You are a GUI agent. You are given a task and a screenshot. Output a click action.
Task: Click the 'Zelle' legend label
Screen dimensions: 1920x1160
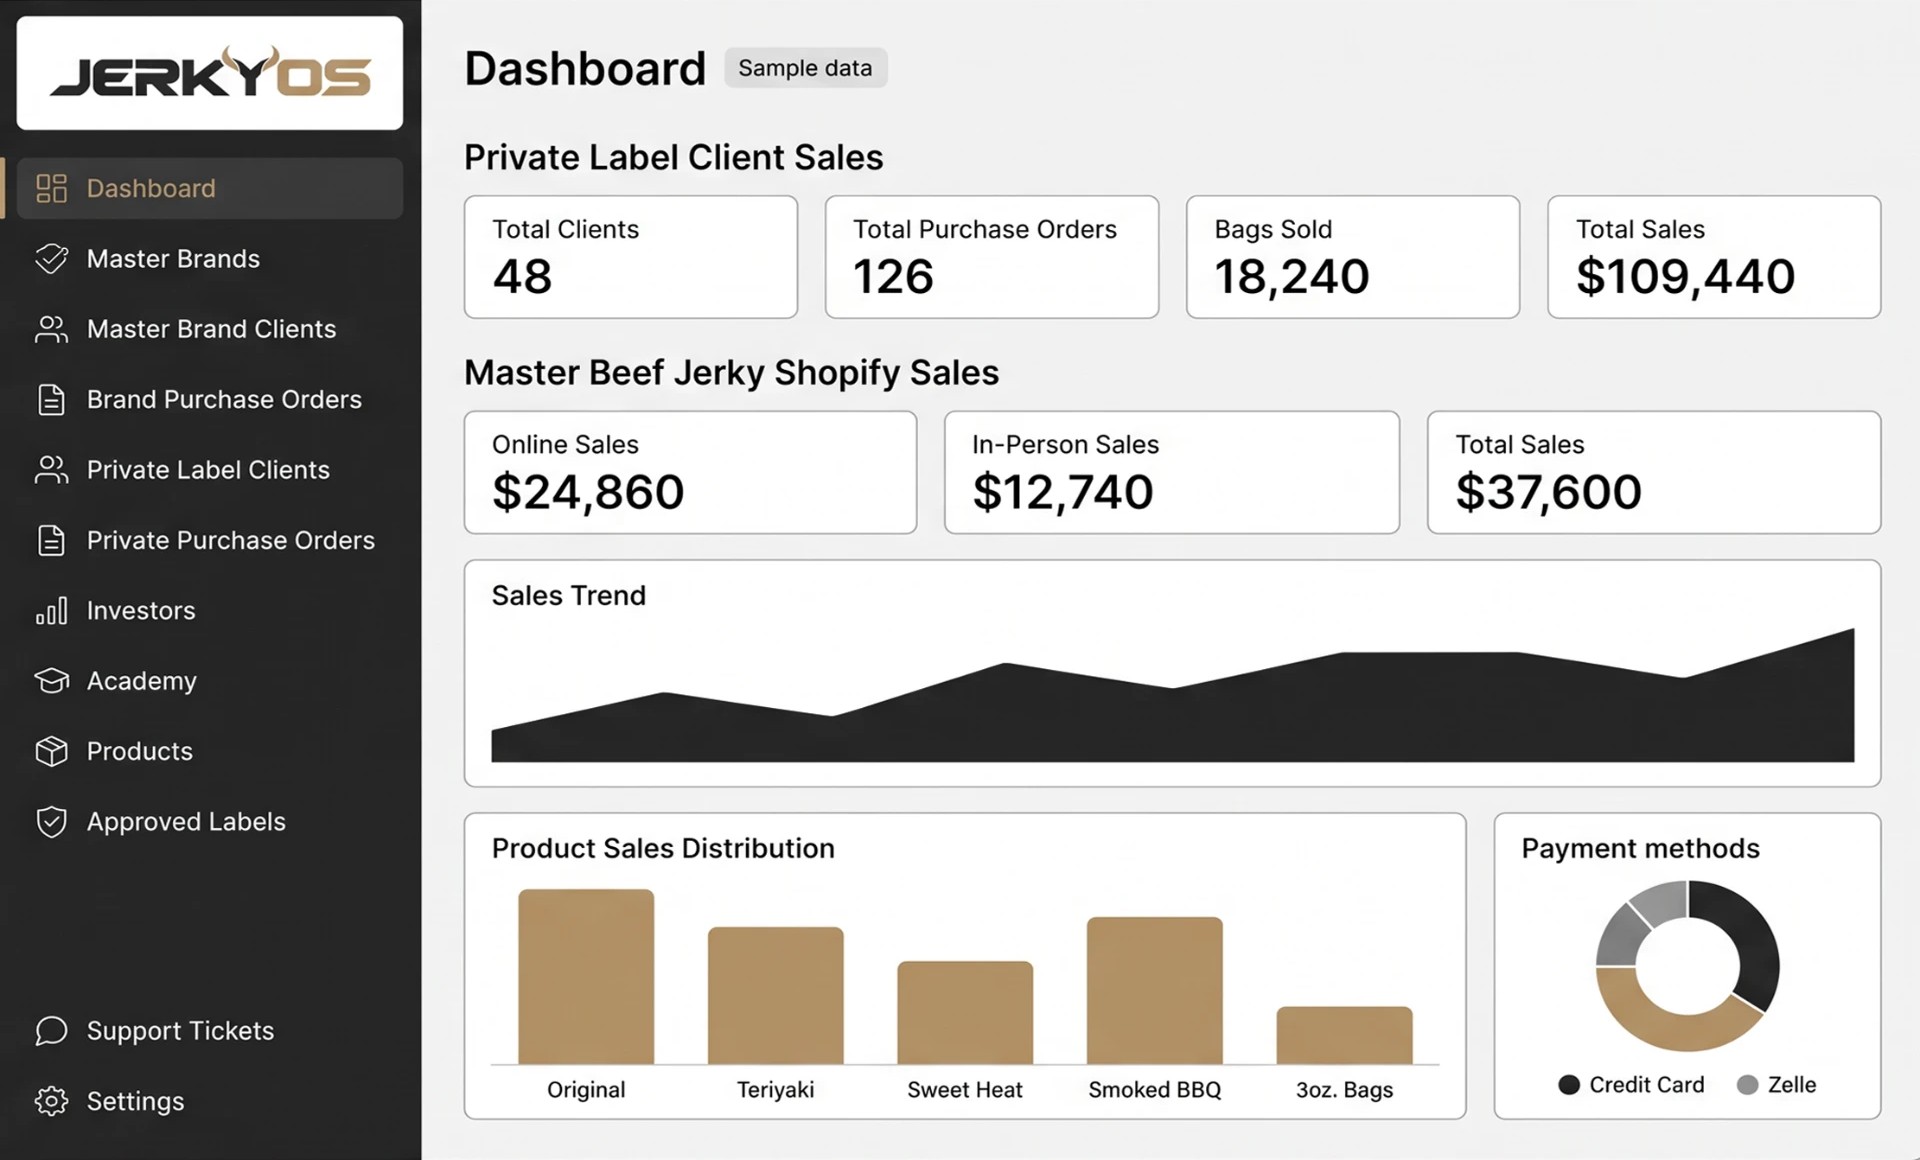click(x=1792, y=1085)
